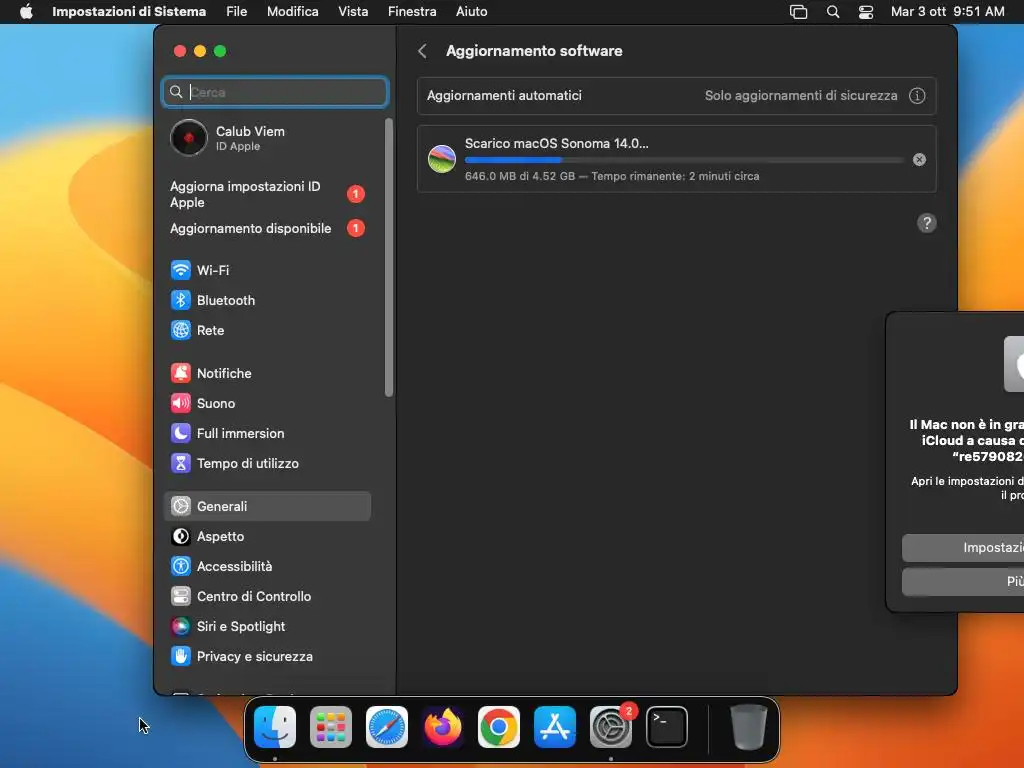Open the Modifica menu

click(293, 12)
